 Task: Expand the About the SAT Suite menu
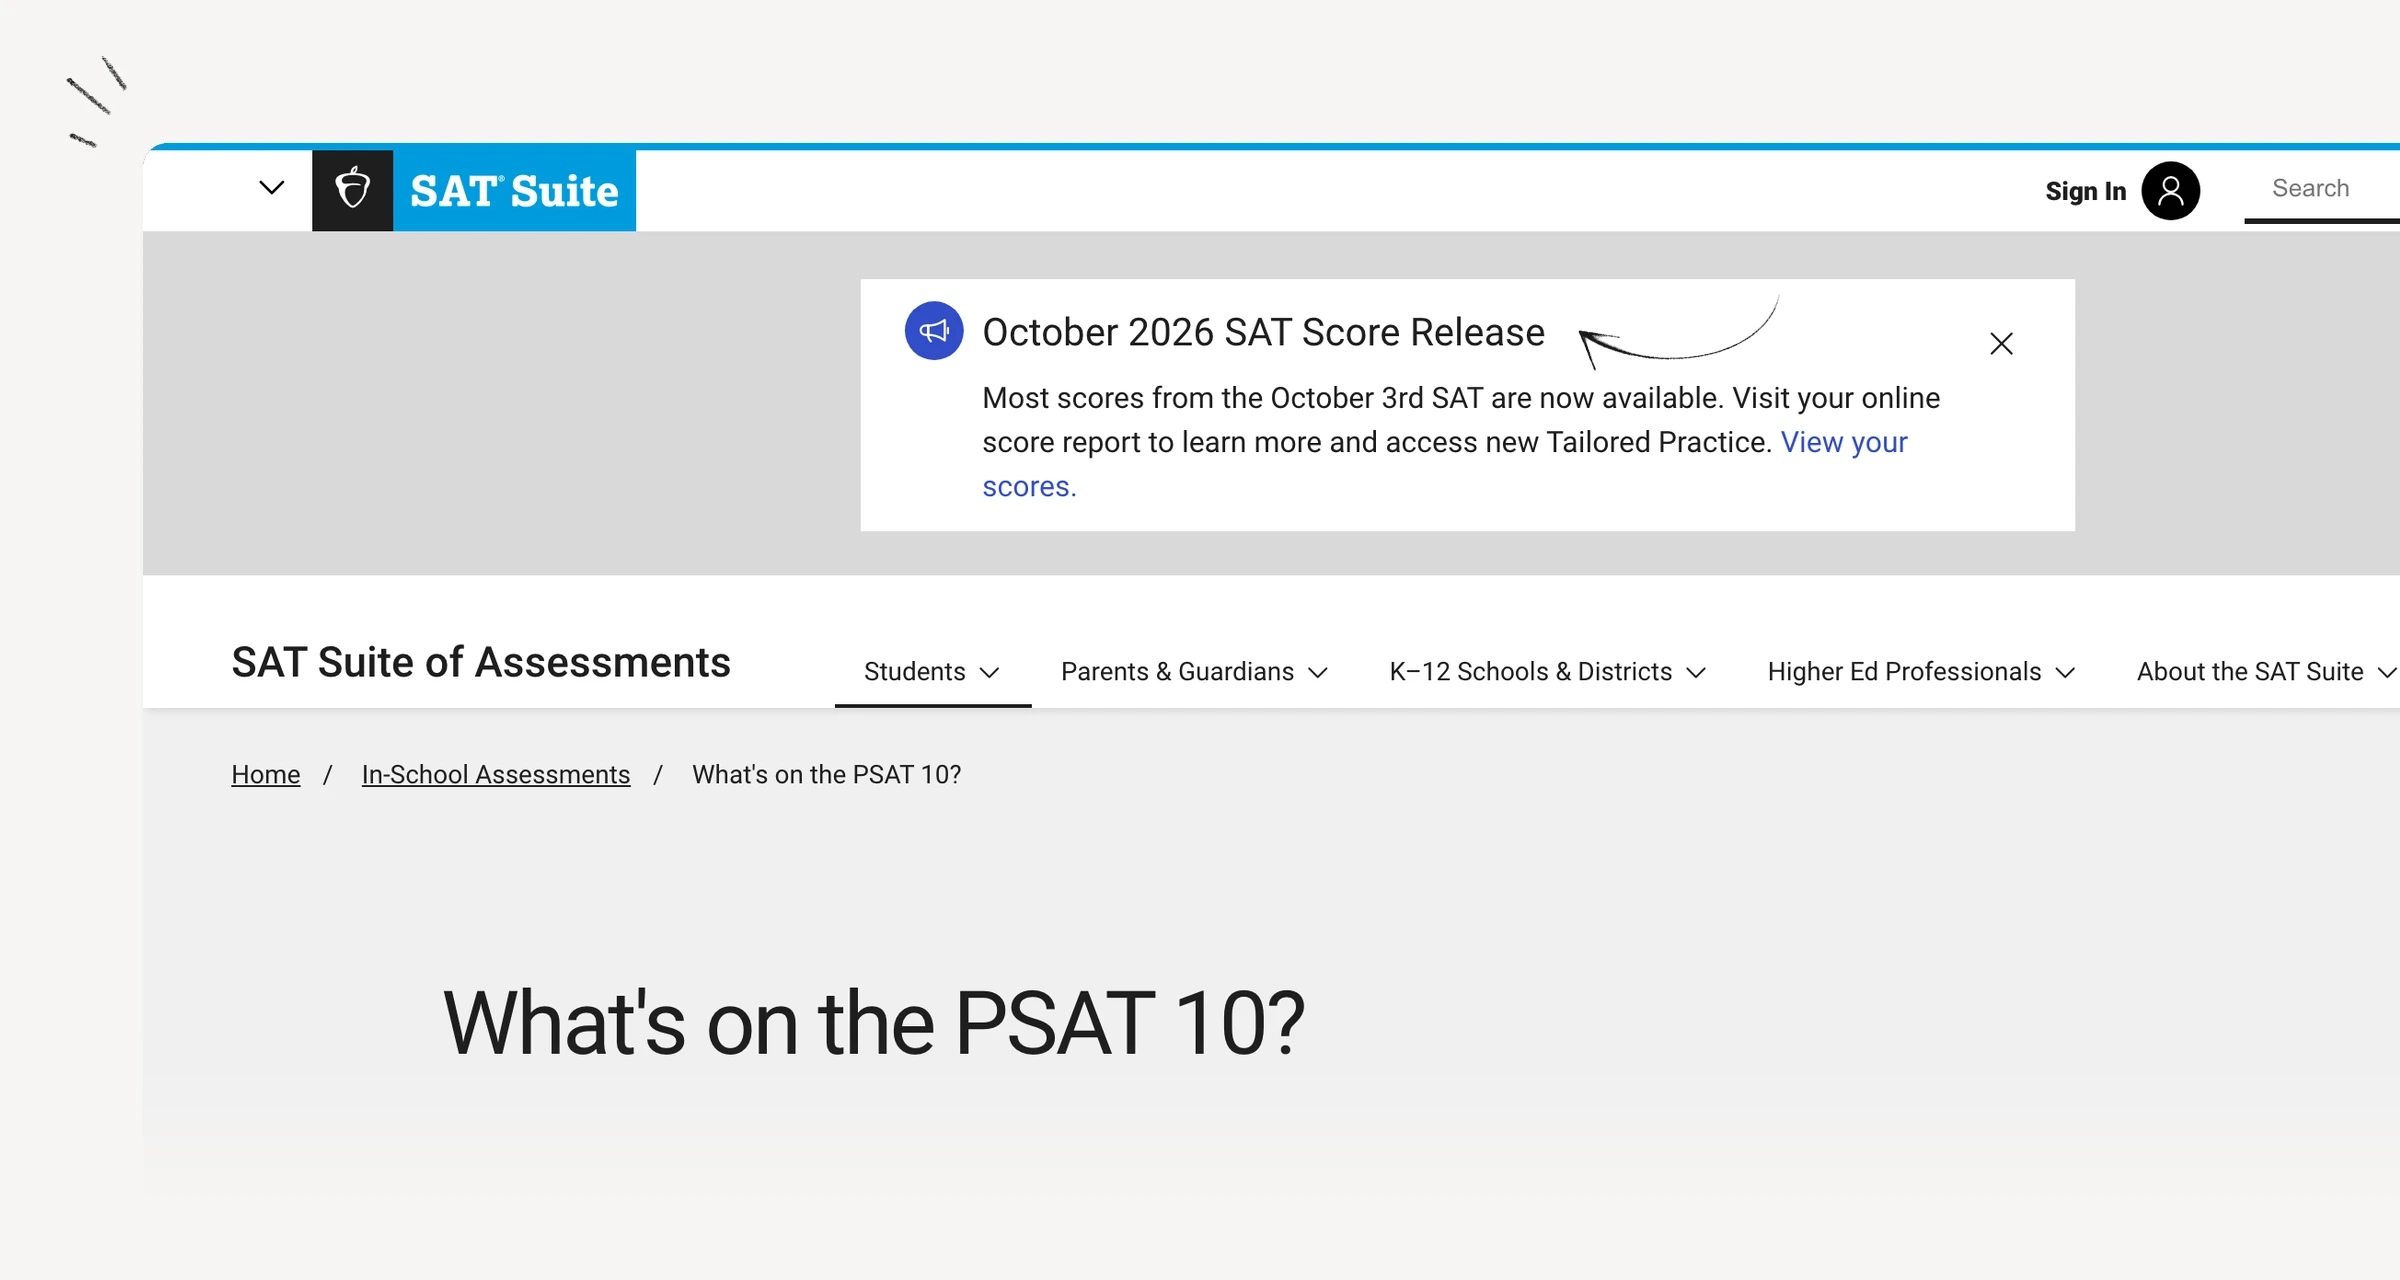click(x=2266, y=672)
